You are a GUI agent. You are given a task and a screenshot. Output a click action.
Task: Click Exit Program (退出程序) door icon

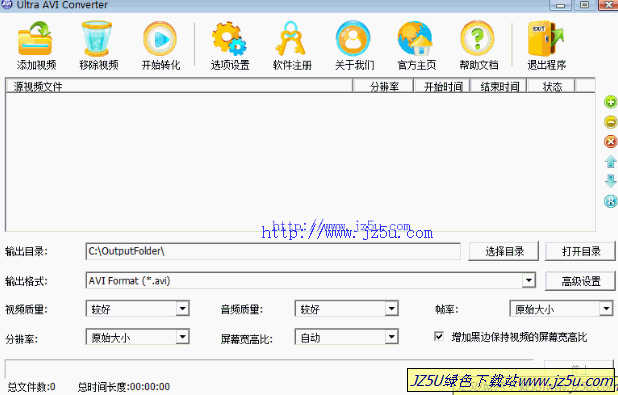click(x=546, y=39)
